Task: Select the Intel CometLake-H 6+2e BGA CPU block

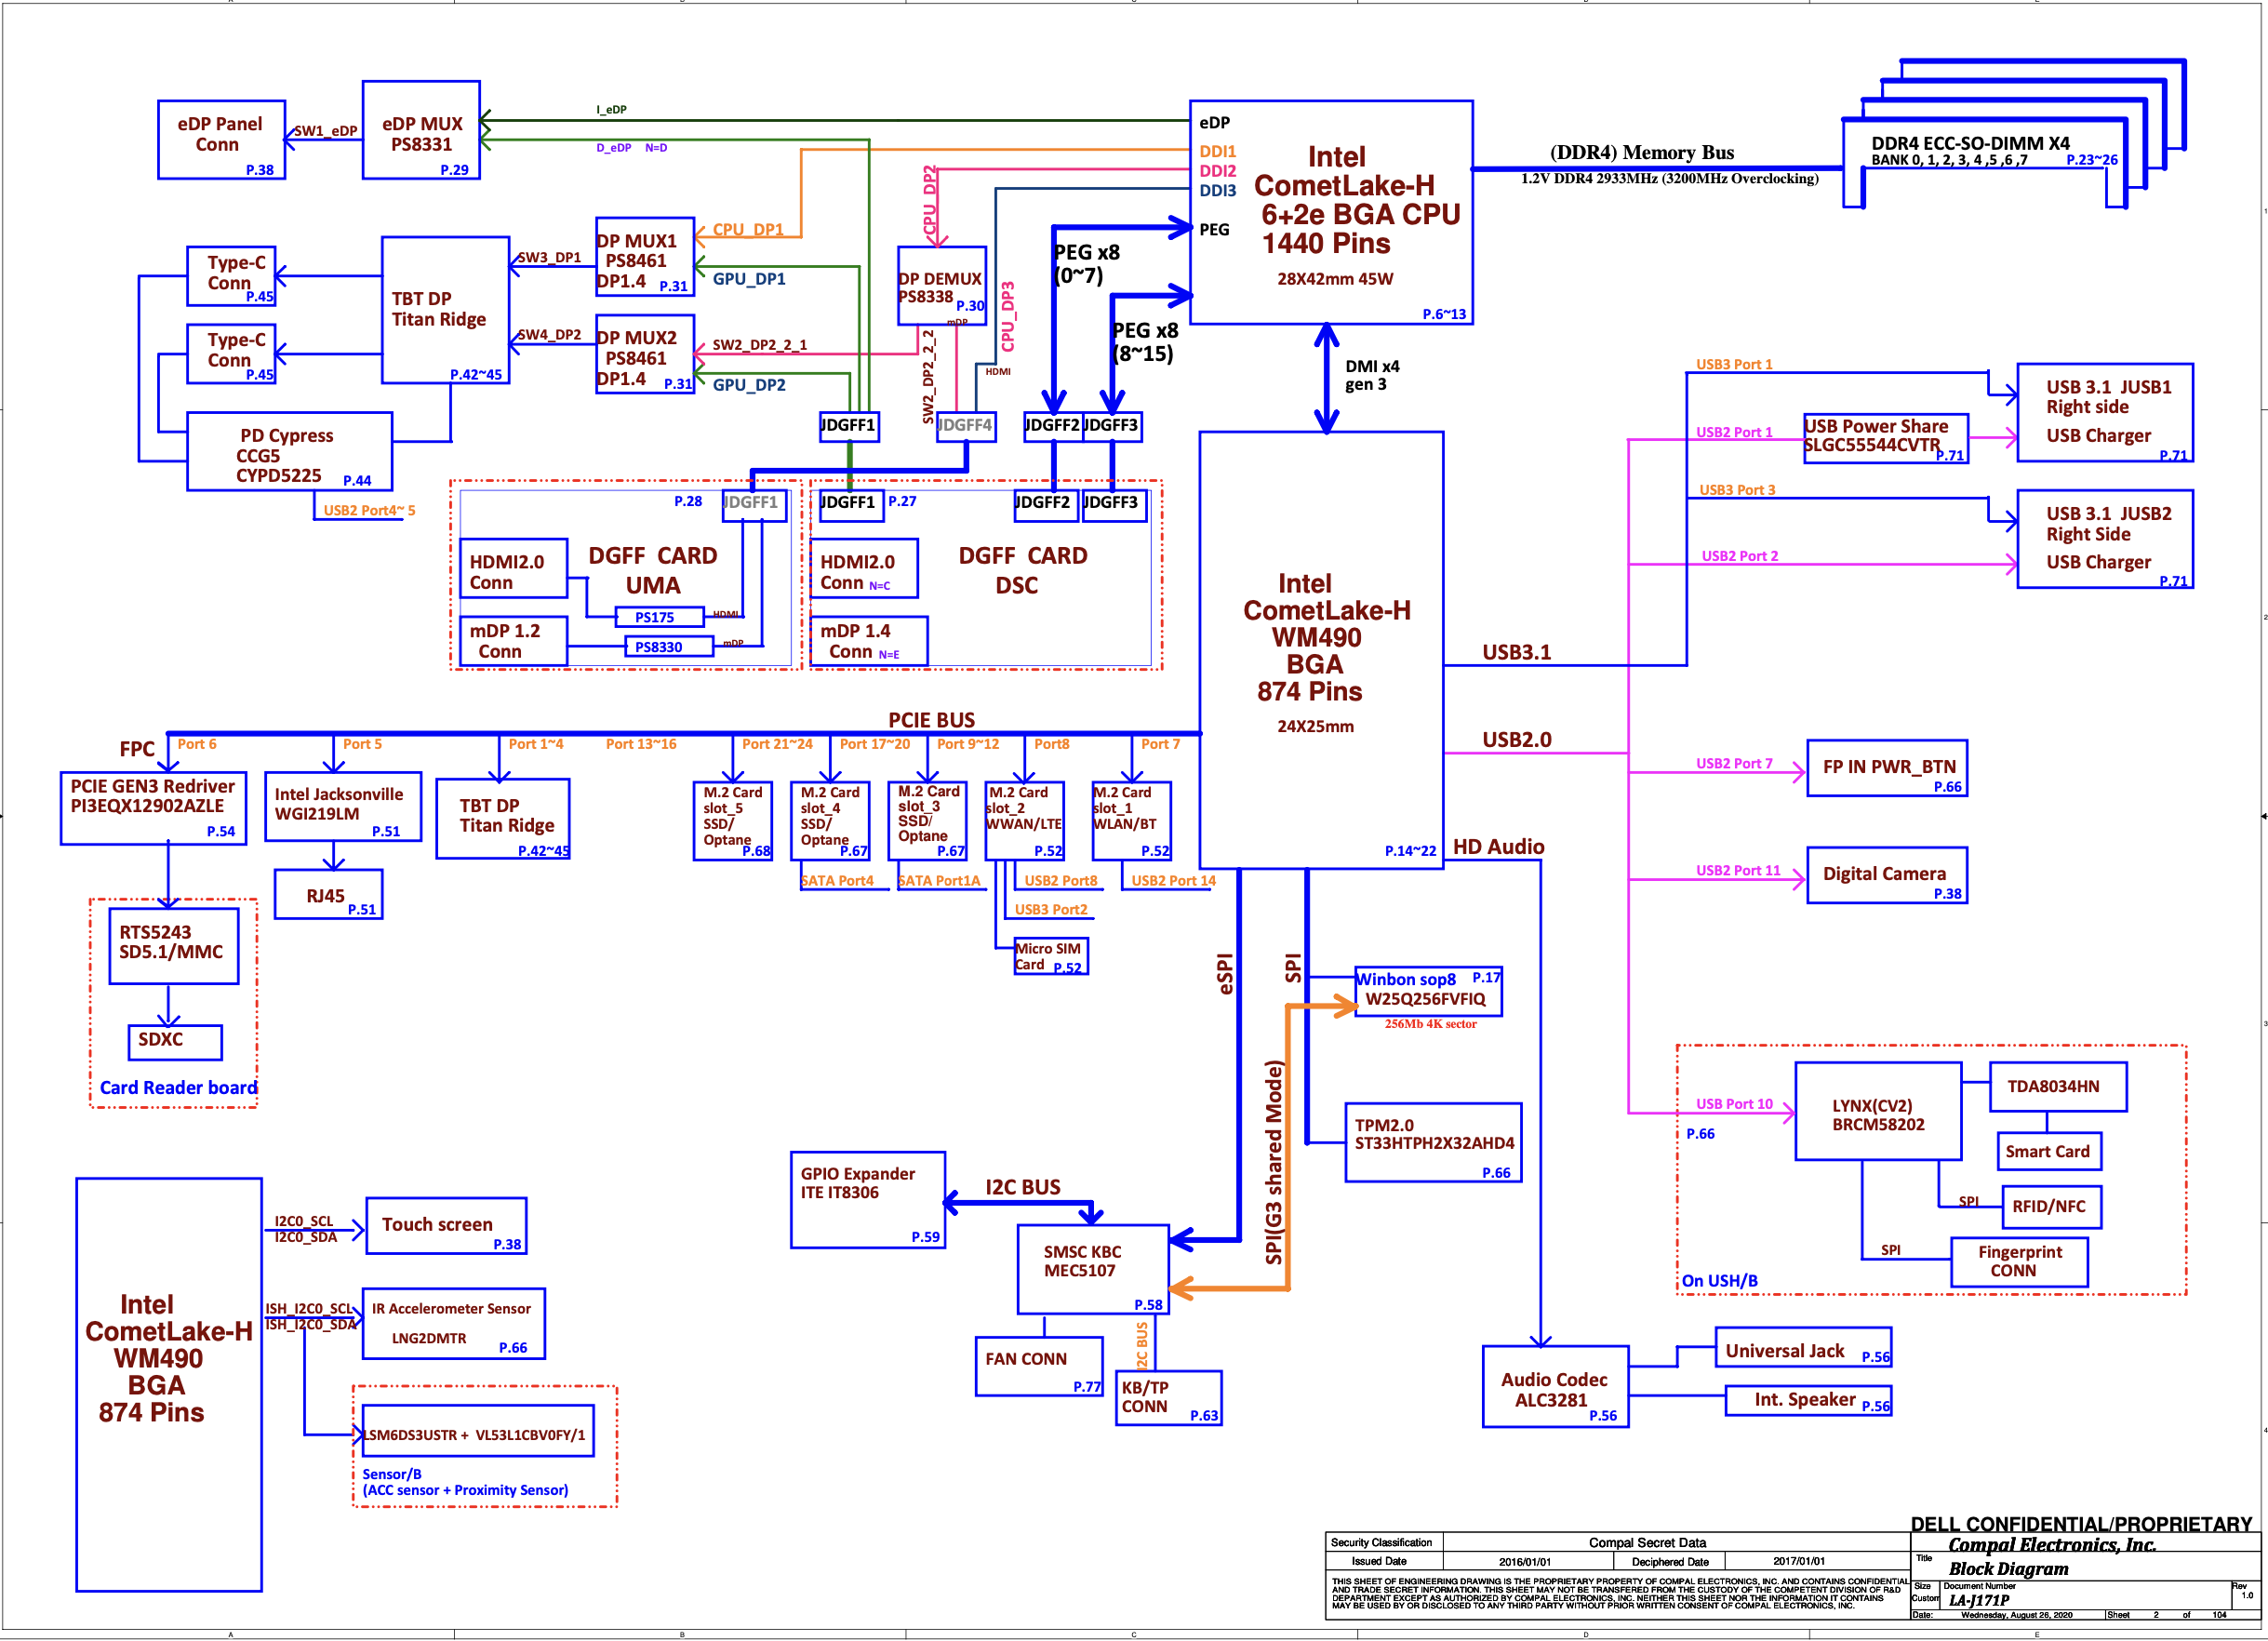Action: pyautogui.click(x=1331, y=212)
